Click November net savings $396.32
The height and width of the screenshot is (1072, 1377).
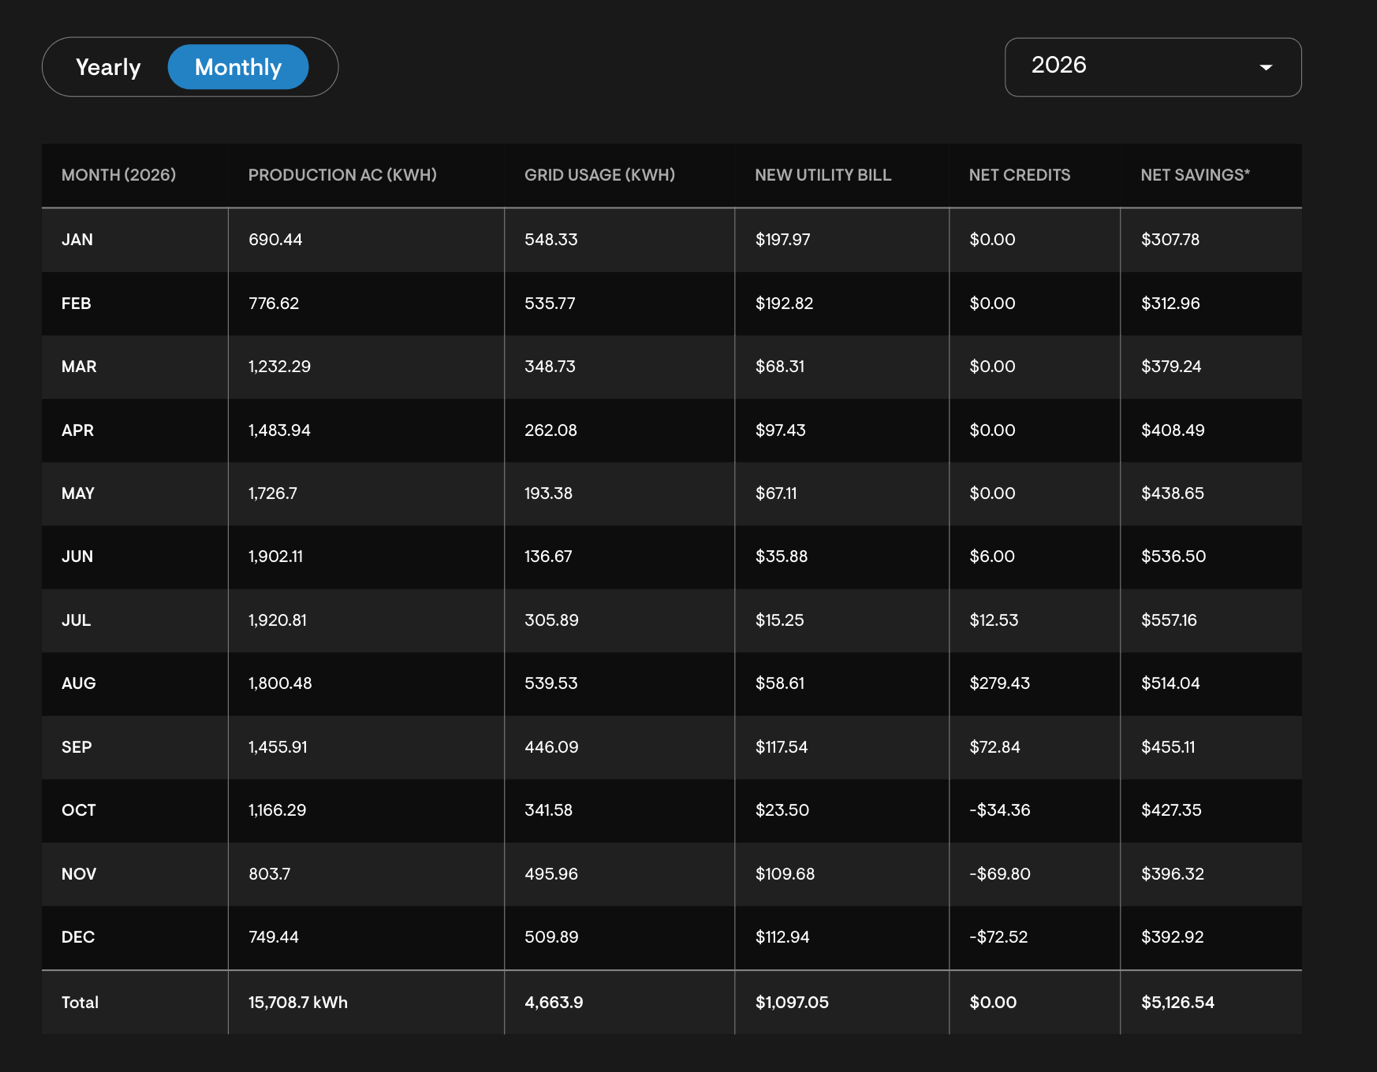(1172, 874)
